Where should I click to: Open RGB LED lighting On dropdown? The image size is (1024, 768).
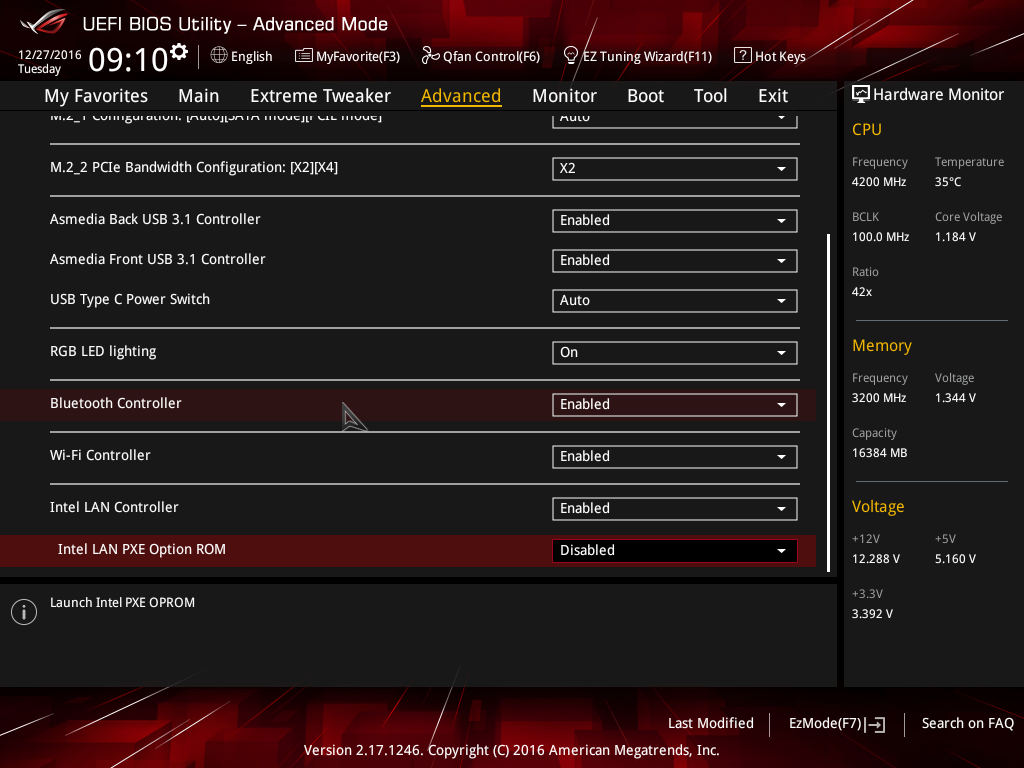tap(675, 353)
